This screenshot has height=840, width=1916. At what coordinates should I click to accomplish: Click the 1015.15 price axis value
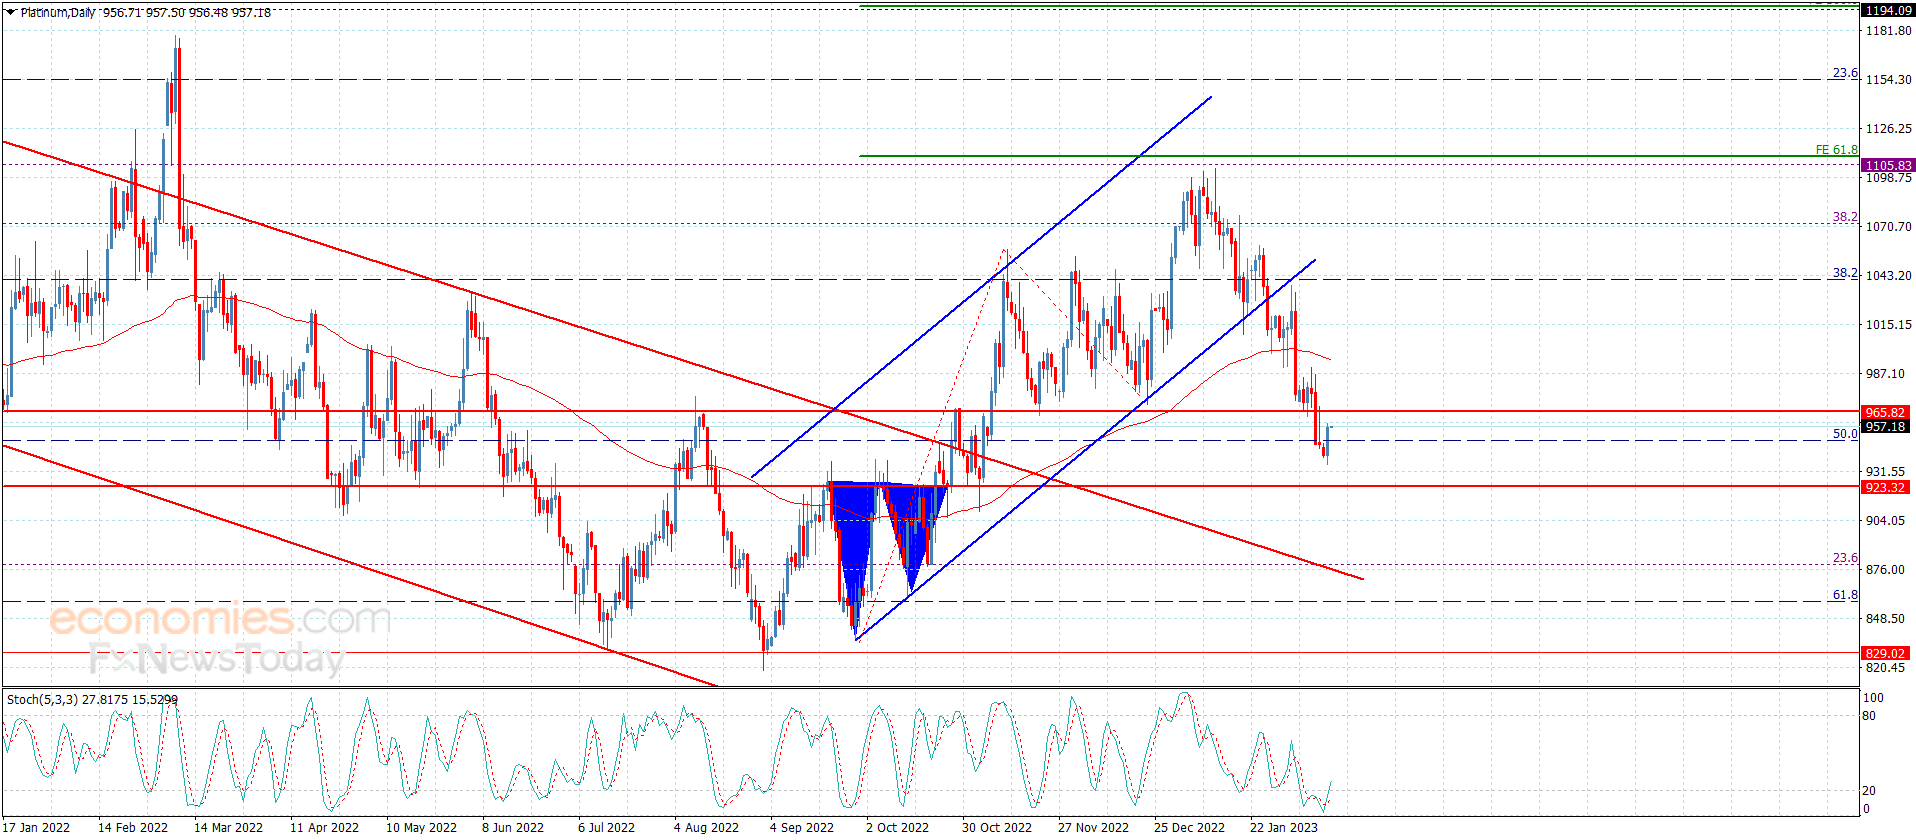(x=1888, y=325)
